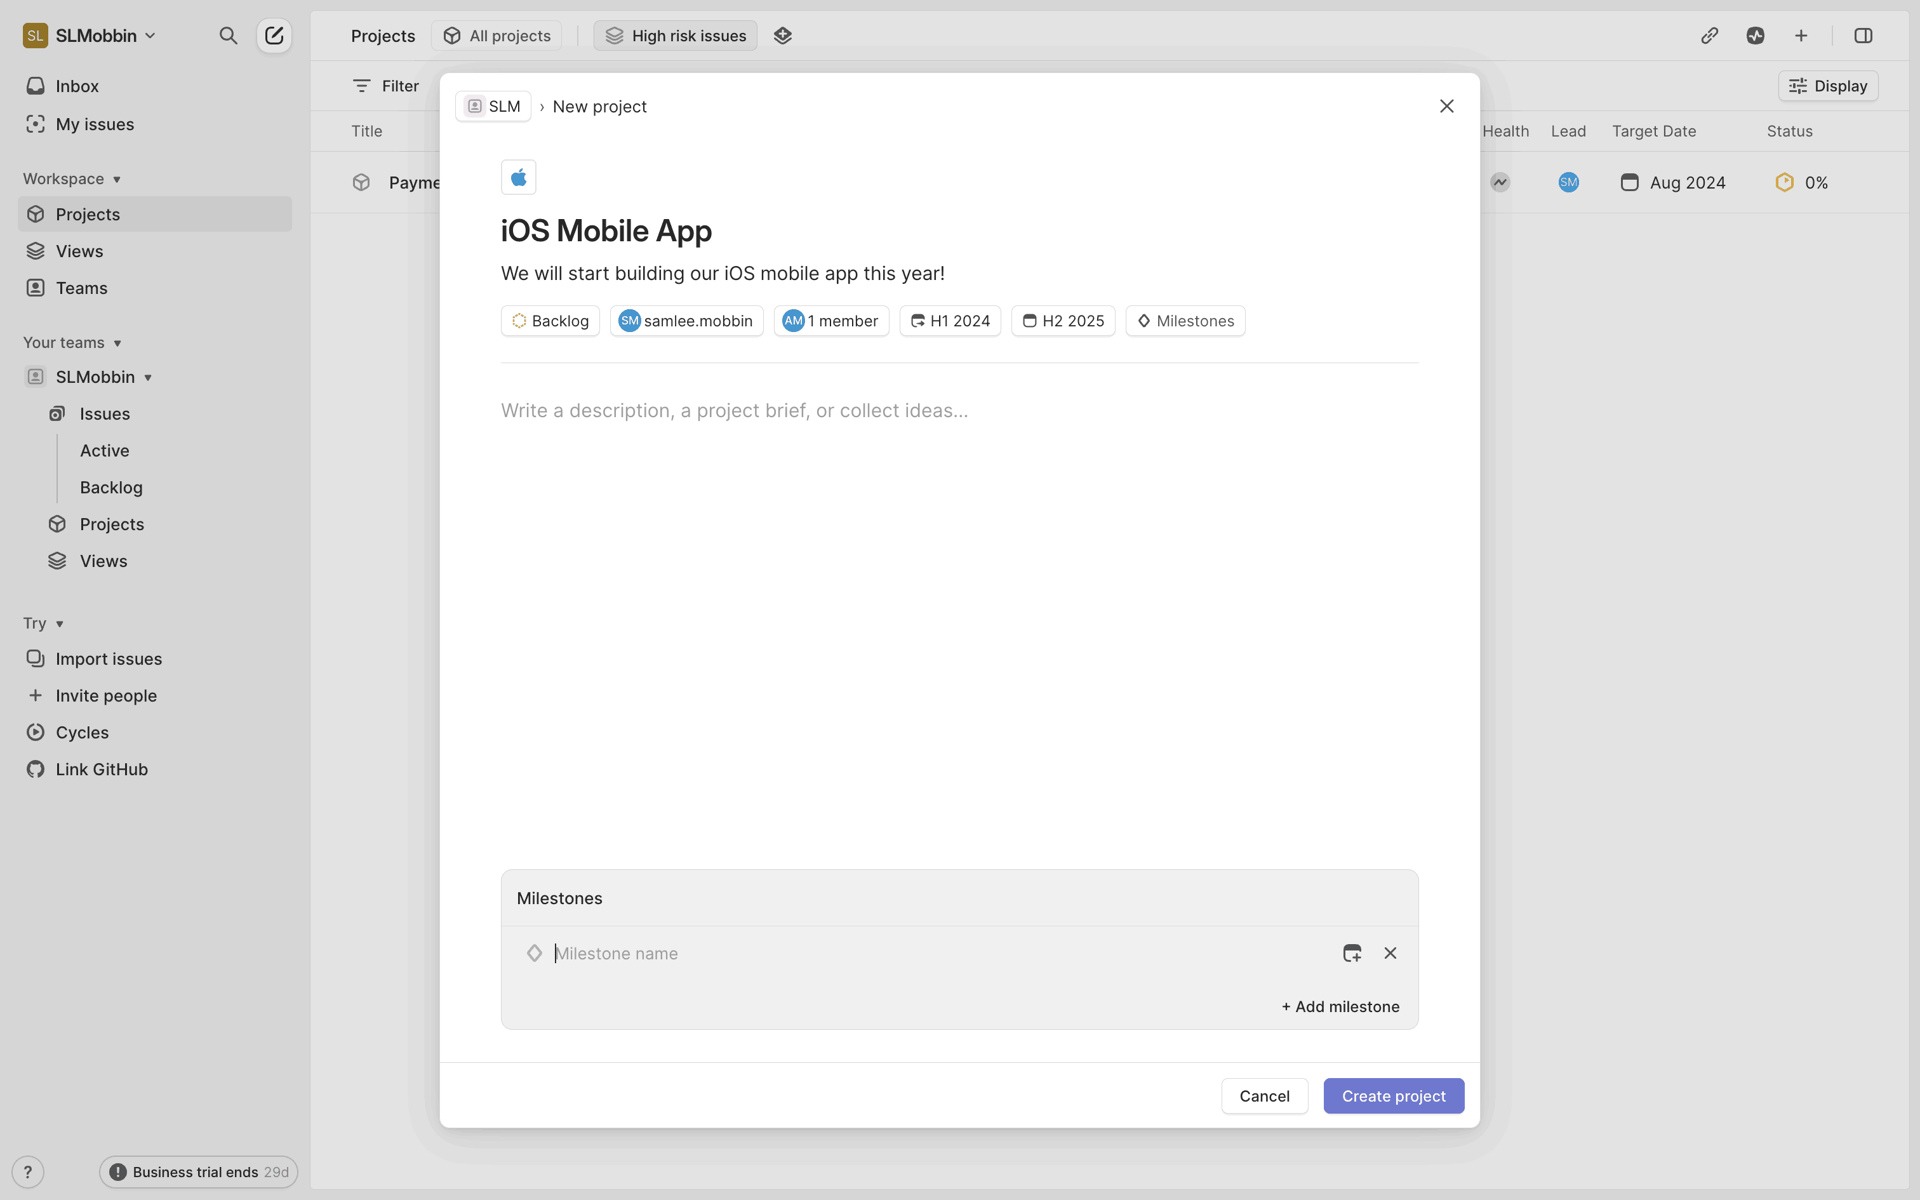Viewport: 1920px width, 1200px height.
Task: Open the SLMobbin workspace switcher dropdown
Action: click(90, 36)
